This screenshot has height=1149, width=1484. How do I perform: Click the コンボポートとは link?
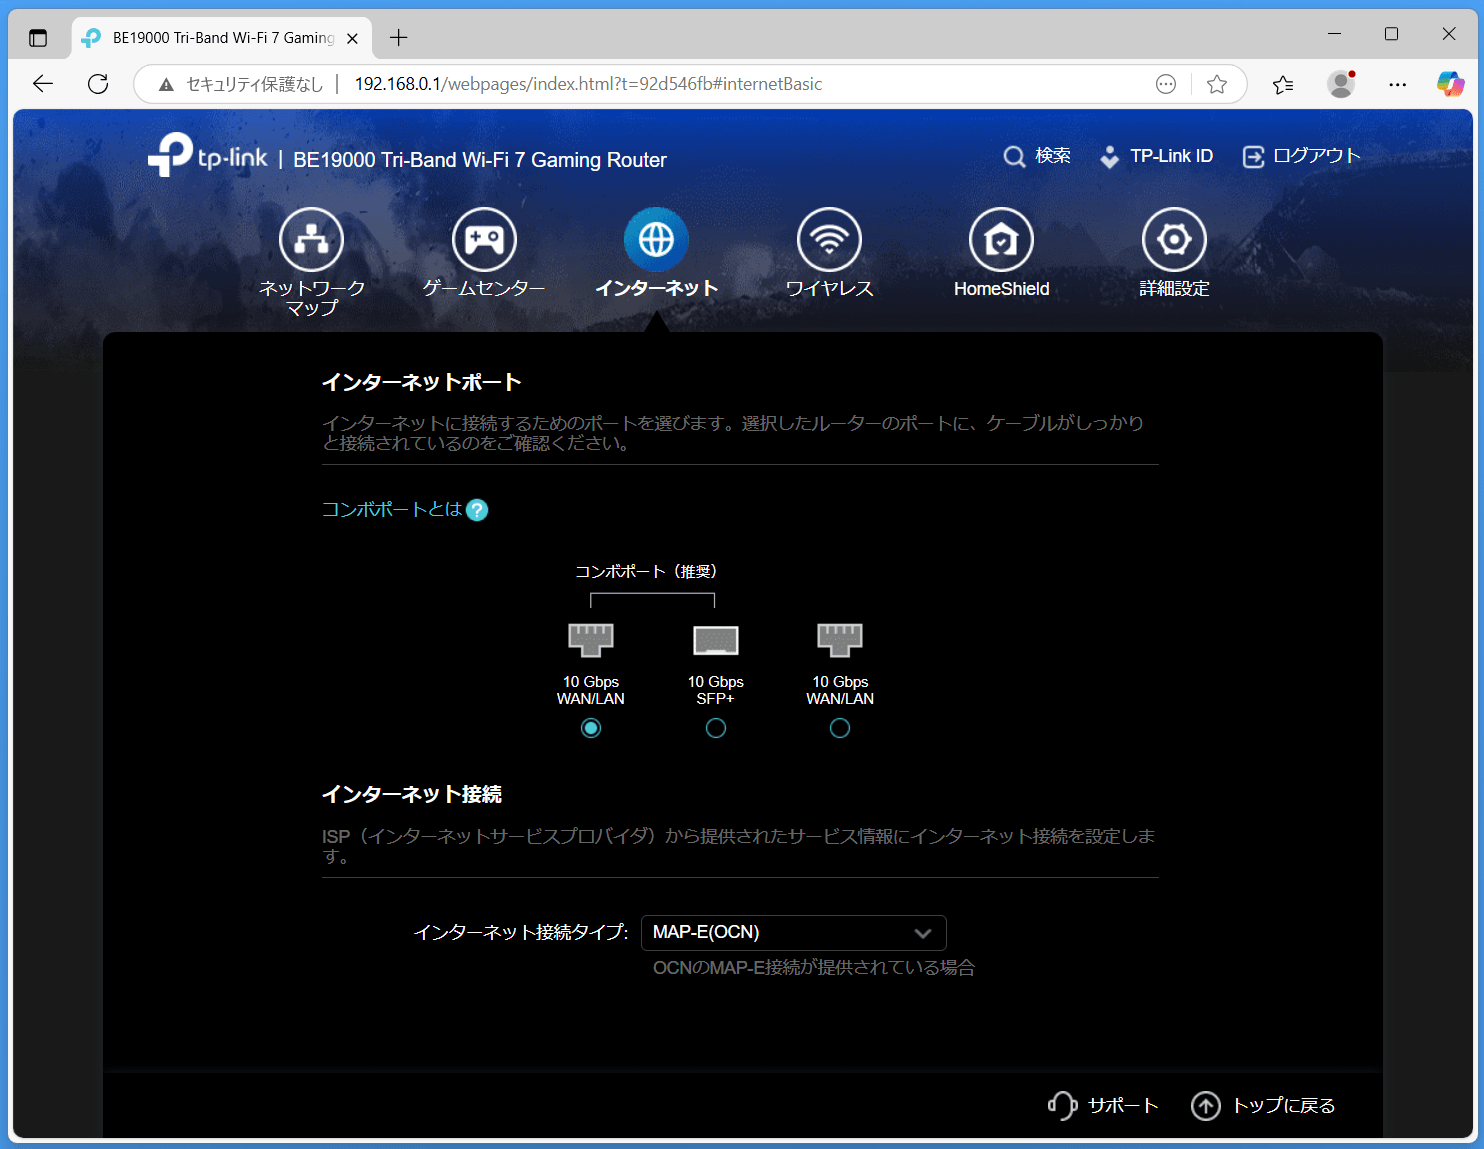392,510
